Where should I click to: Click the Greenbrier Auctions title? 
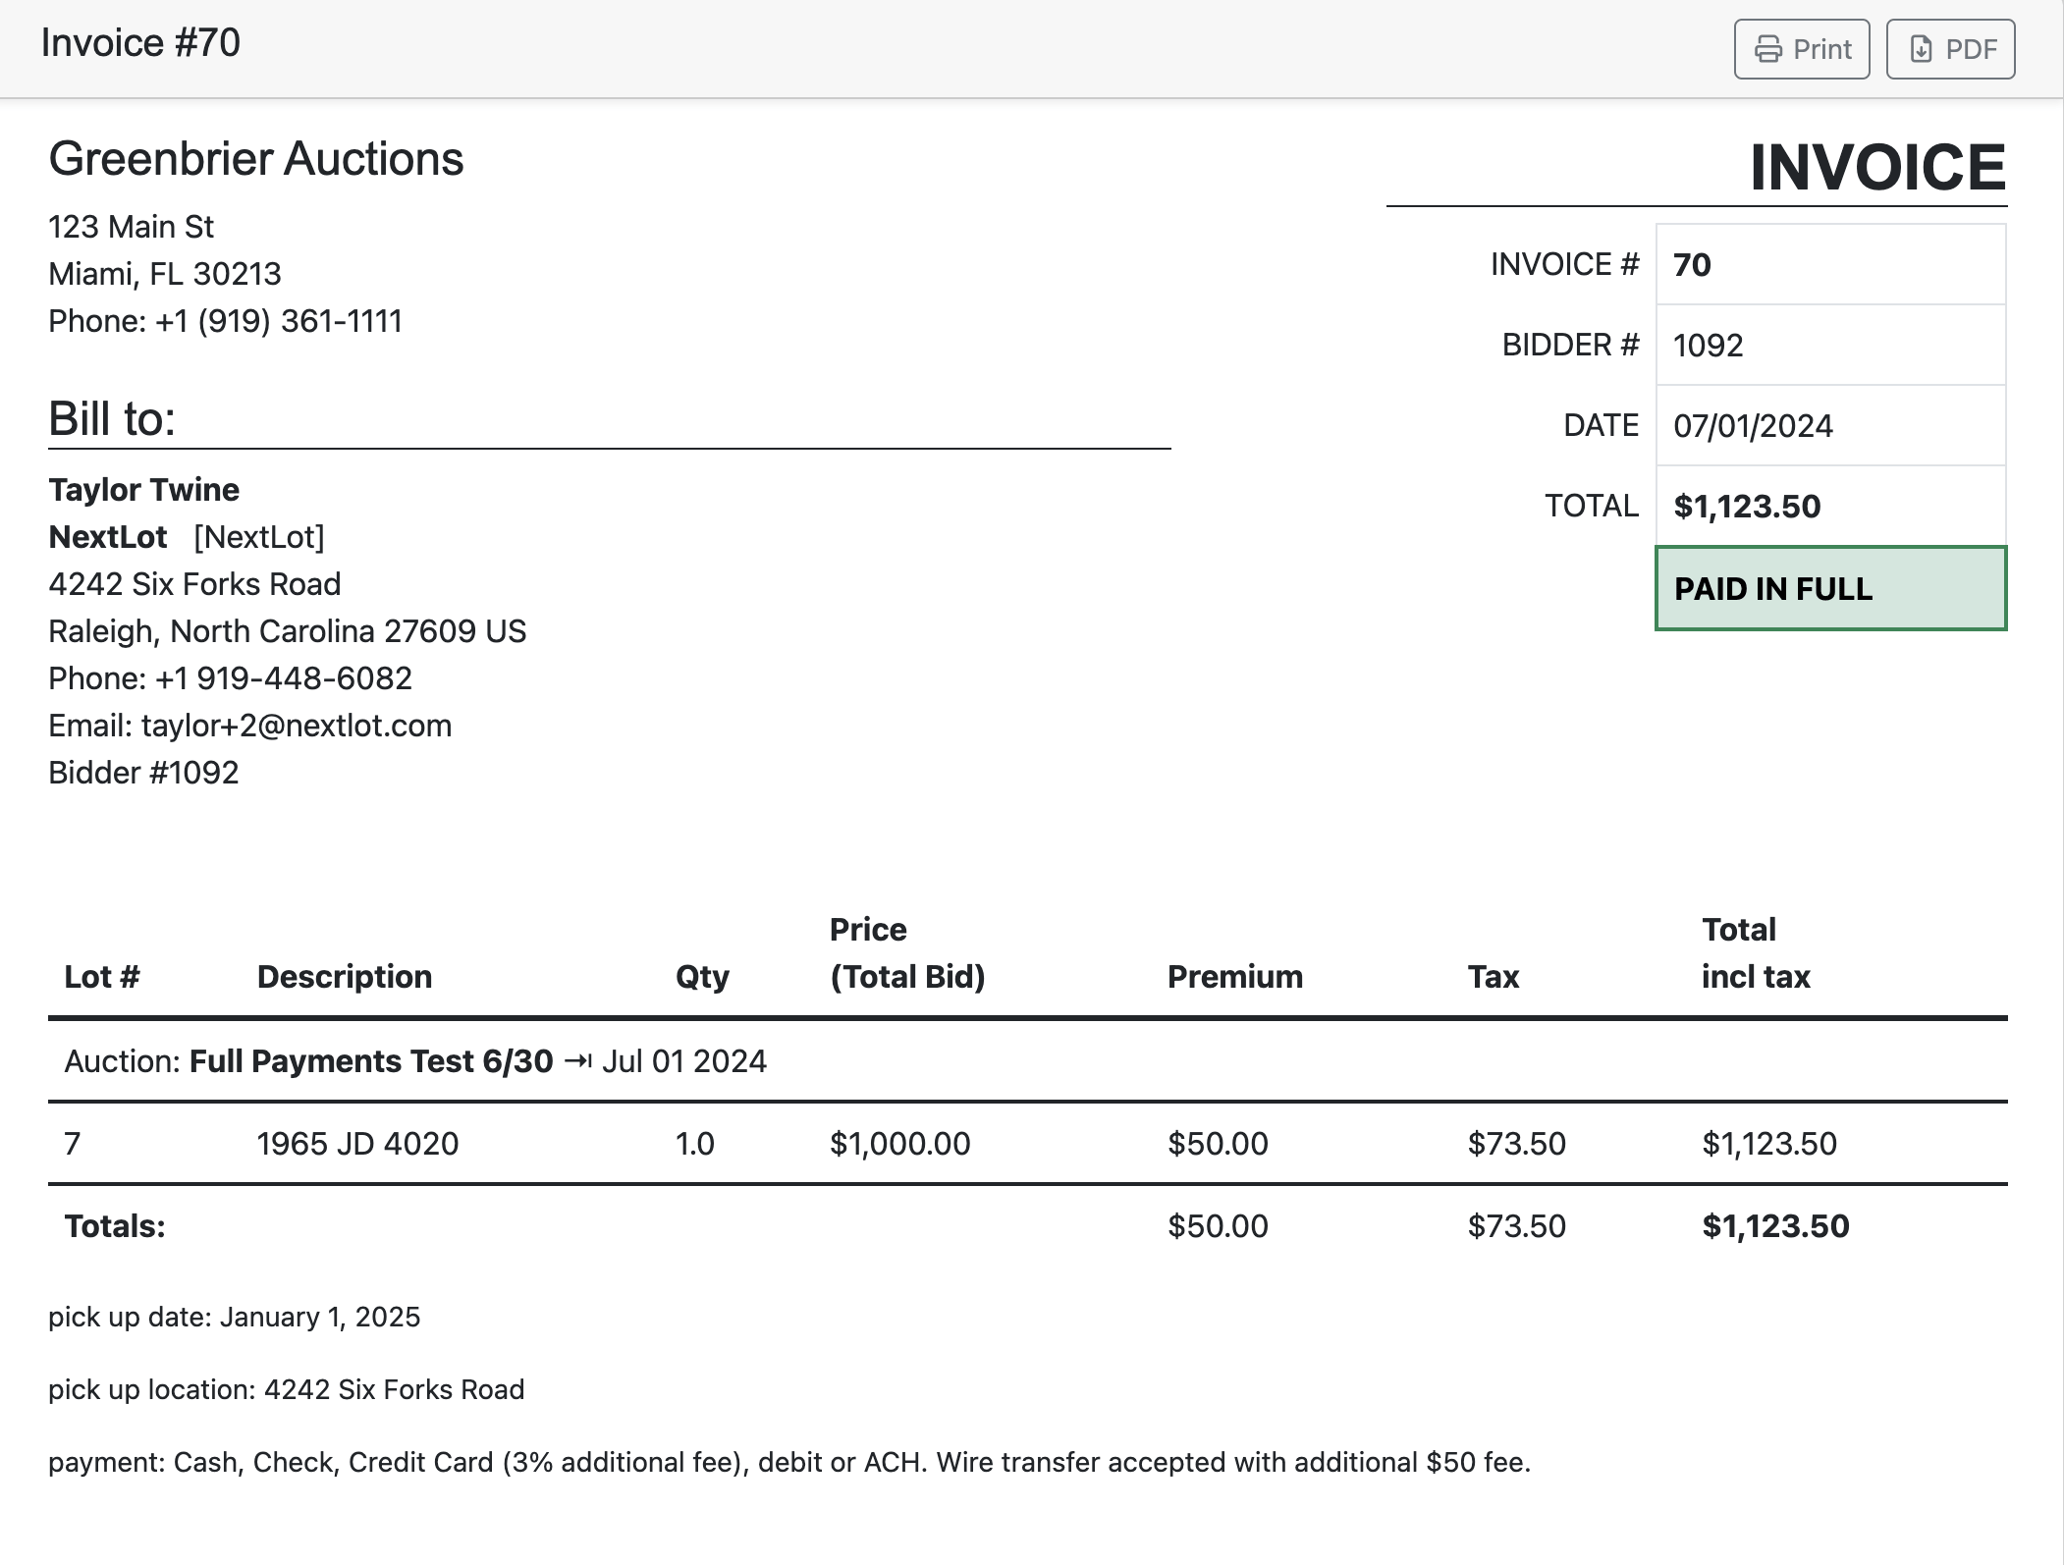pyautogui.click(x=256, y=158)
